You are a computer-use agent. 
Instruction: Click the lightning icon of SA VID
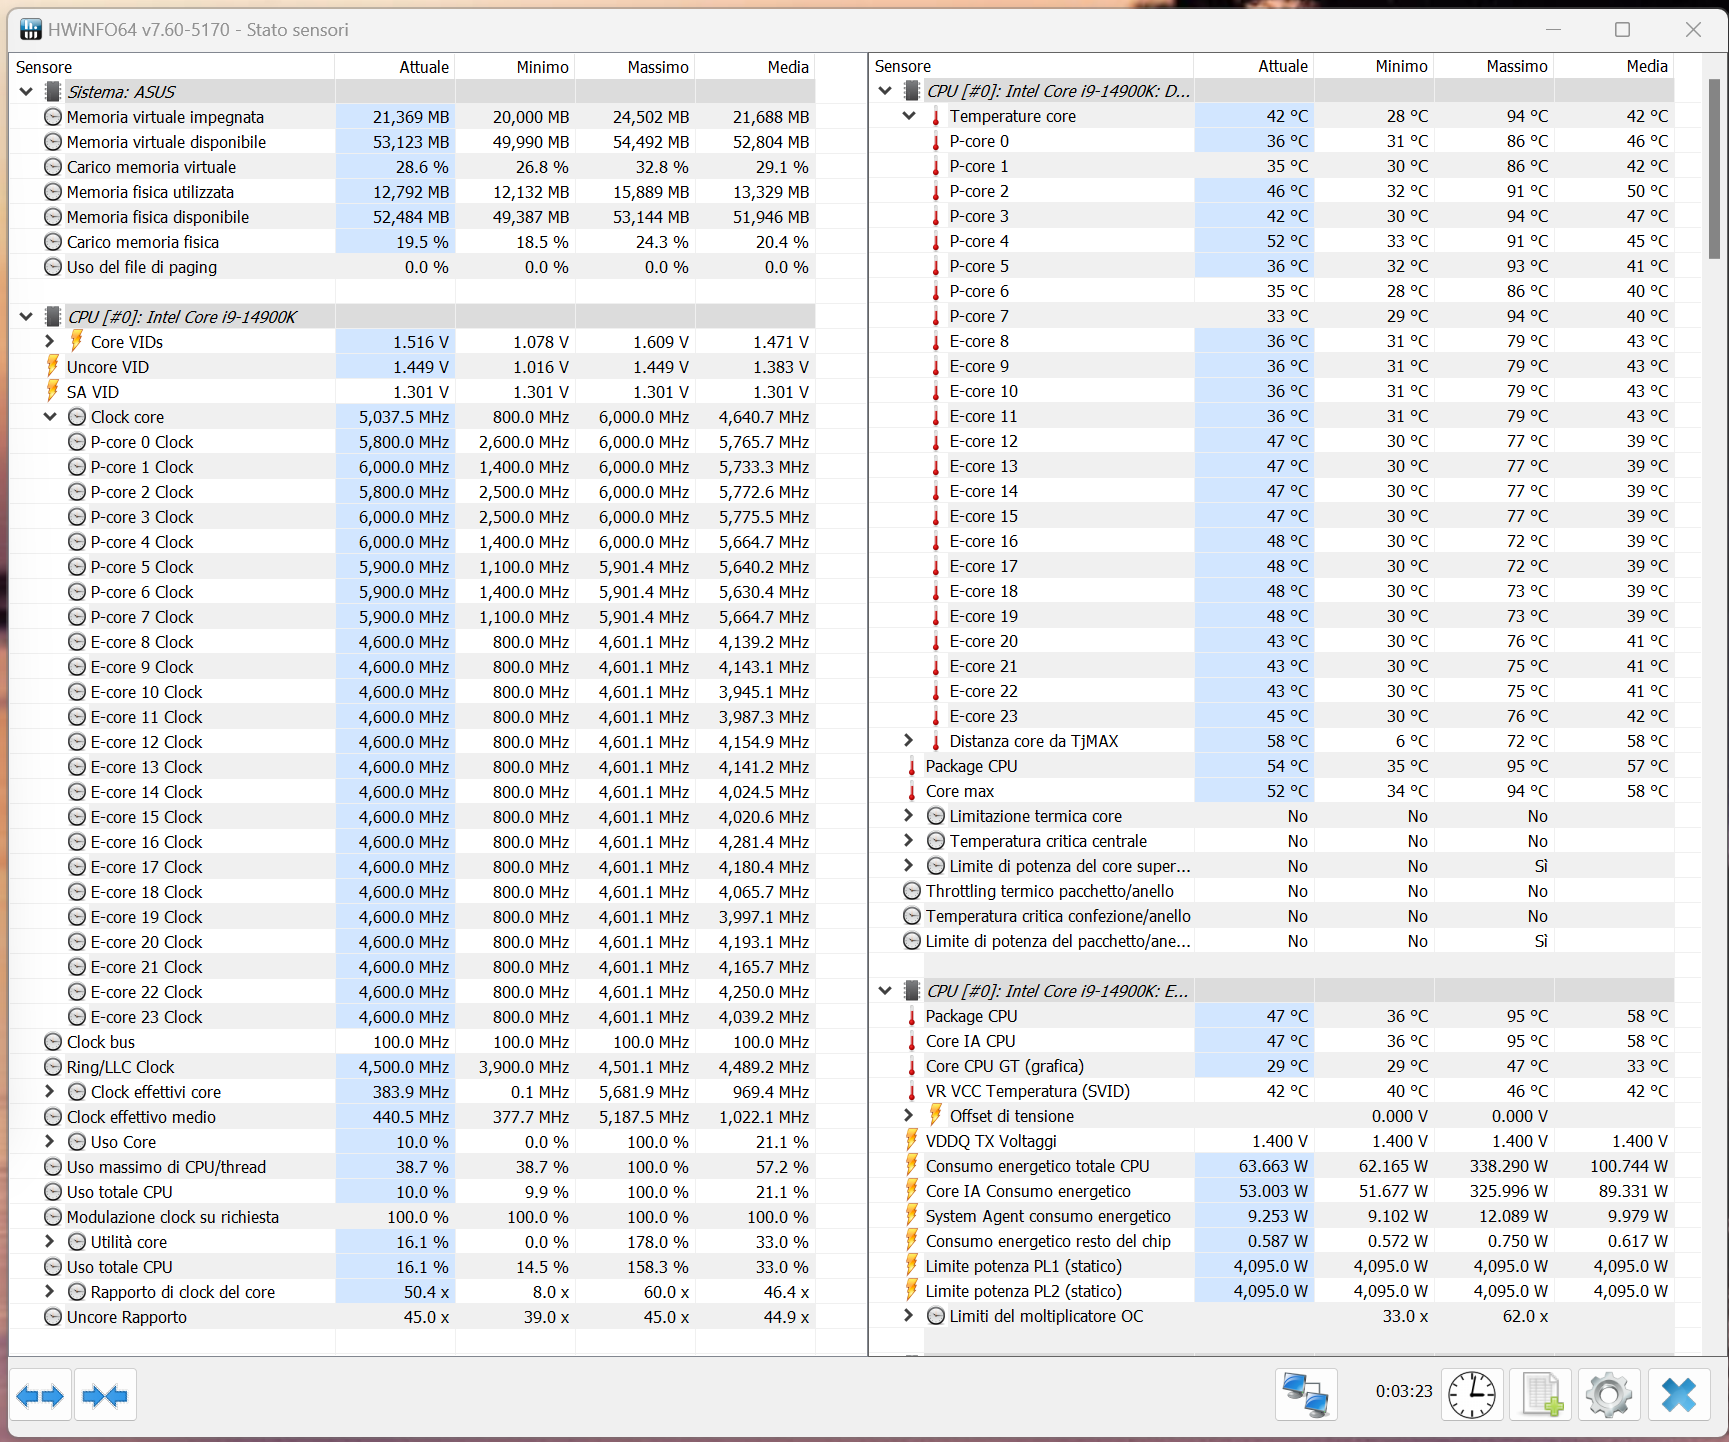[53, 391]
